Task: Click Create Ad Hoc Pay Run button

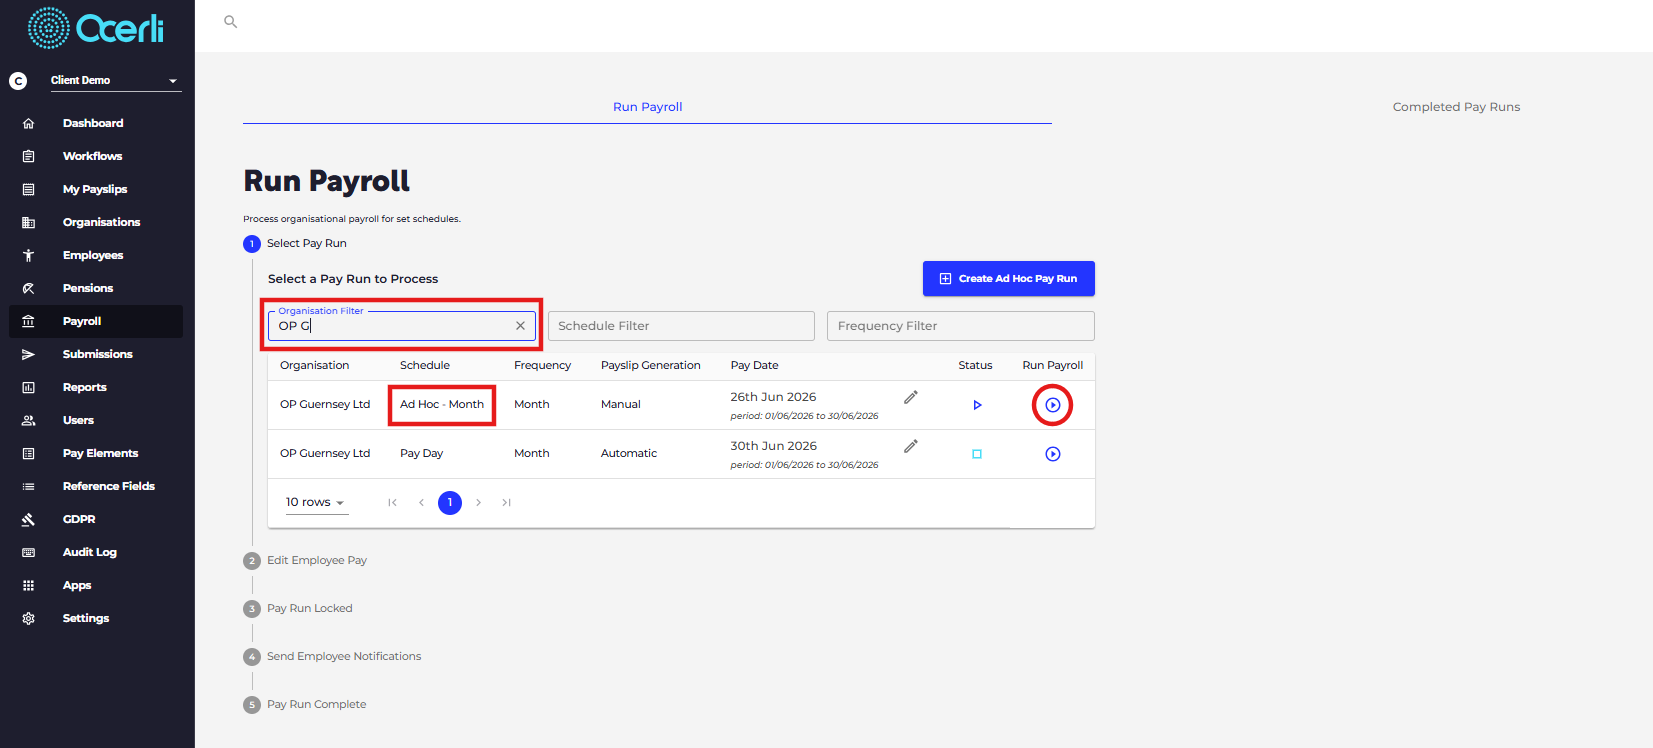Action: pos(1008,279)
